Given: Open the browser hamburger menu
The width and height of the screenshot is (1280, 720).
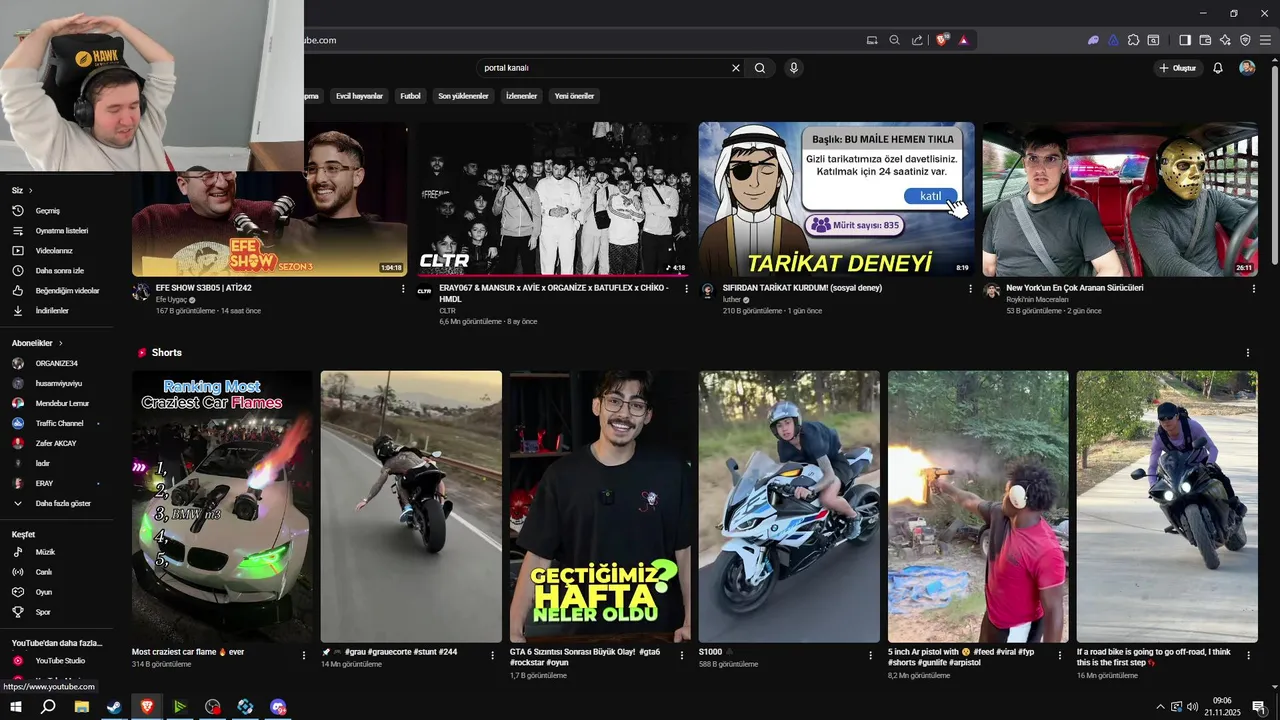Looking at the screenshot, I should point(1265,40).
